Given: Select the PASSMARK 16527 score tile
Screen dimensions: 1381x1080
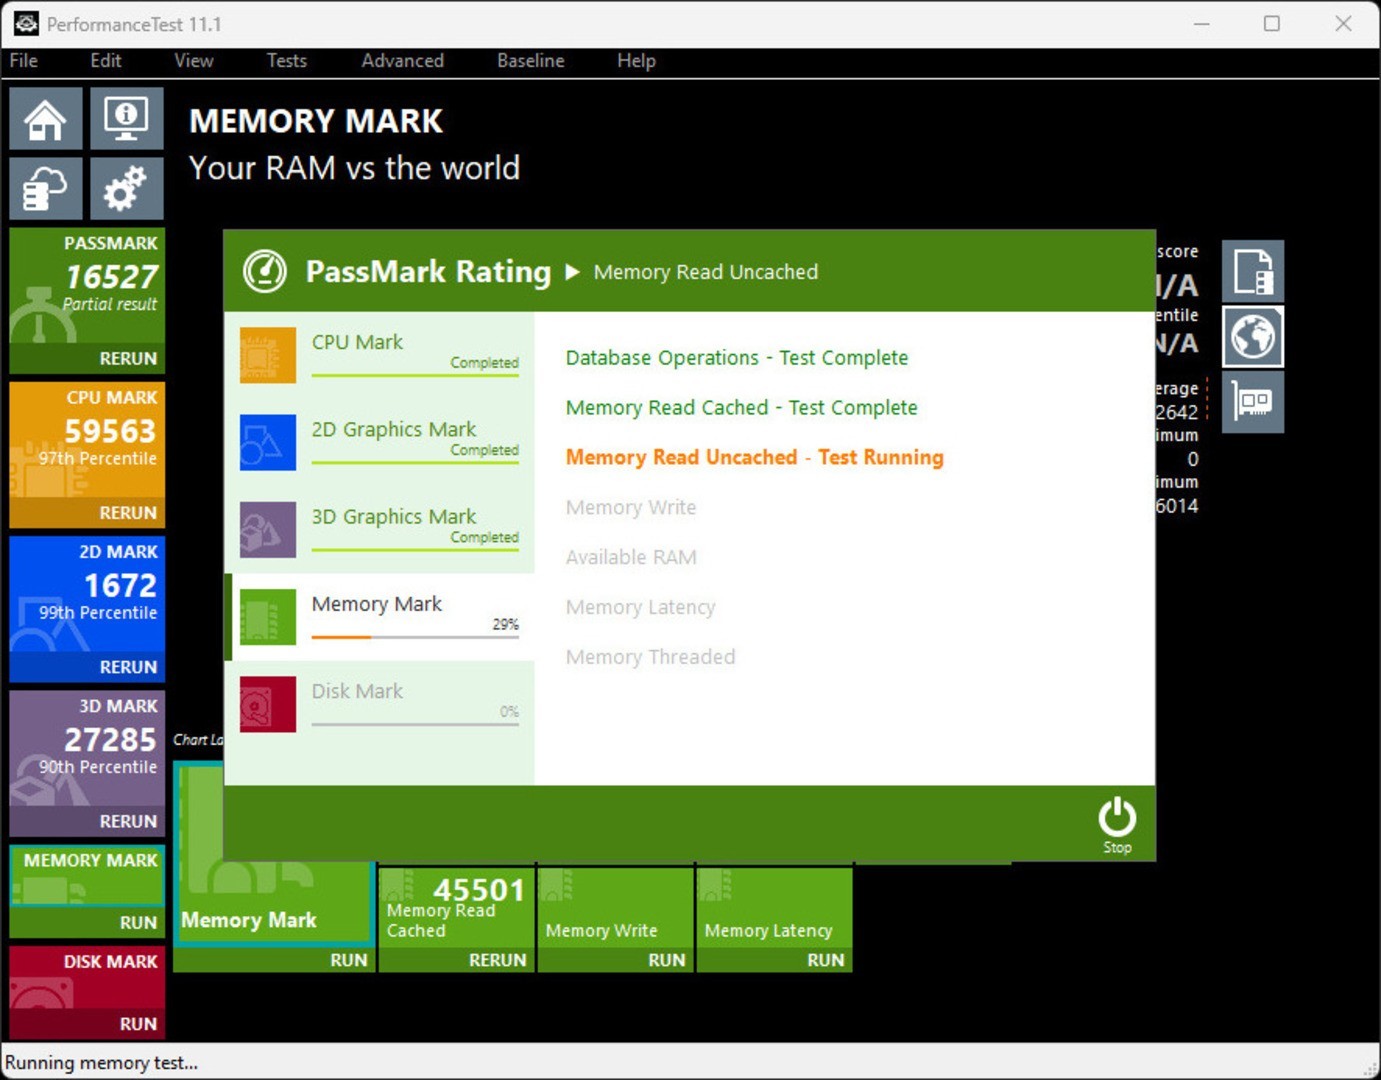Looking at the screenshot, I should point(87,286).
